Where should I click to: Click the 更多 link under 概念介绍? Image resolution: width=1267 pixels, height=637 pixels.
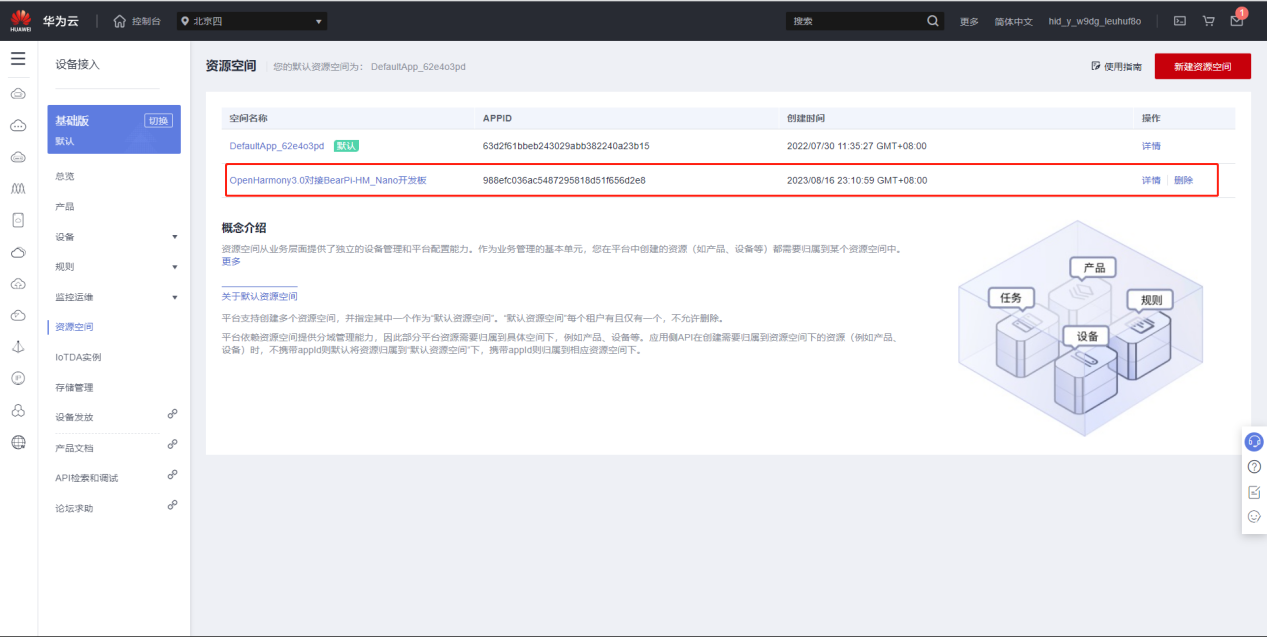(x=231, y=261)
